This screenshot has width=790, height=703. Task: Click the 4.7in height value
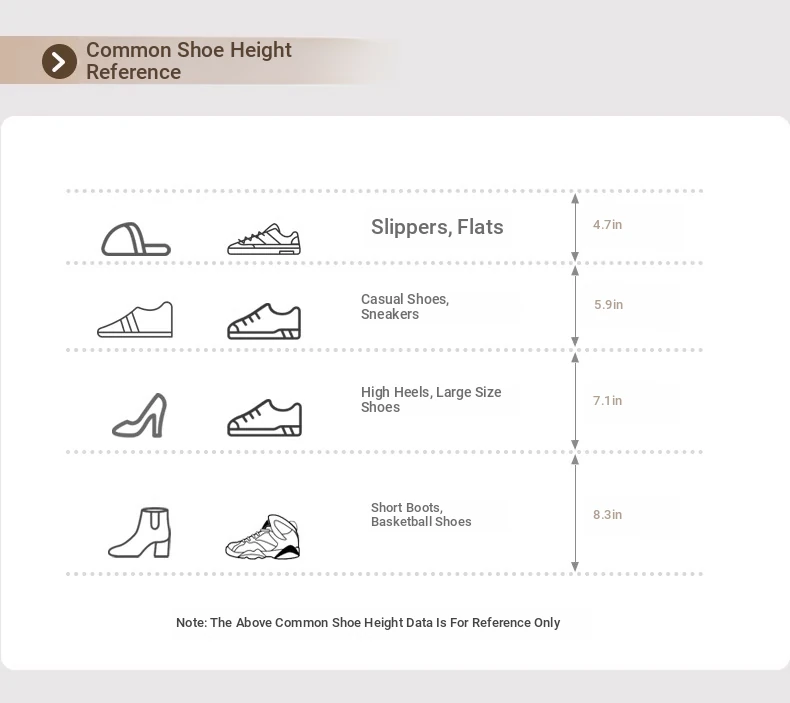coord(607,225)
